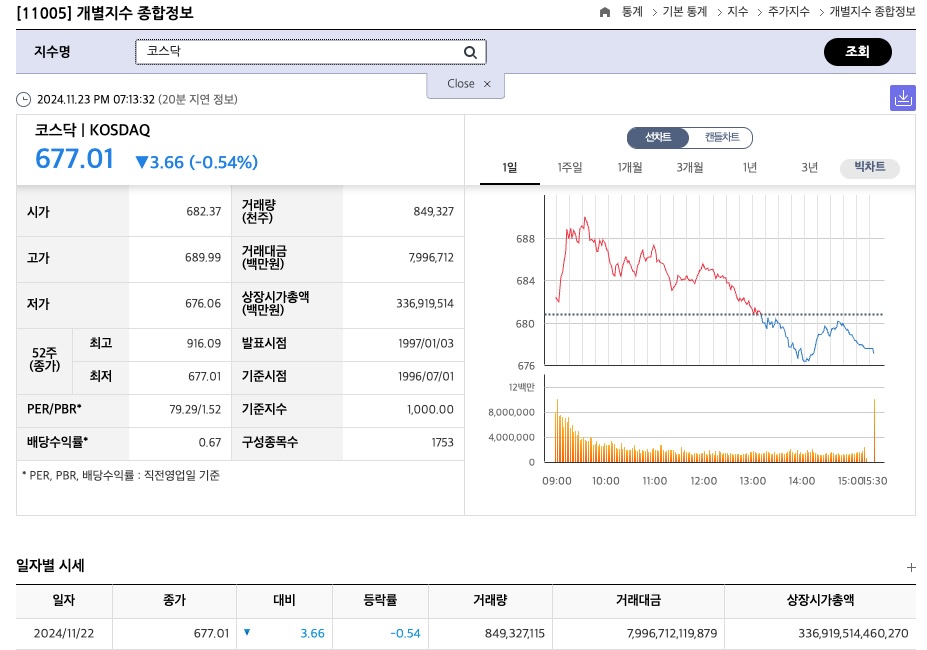Click 거래량 column header in daily table
The height and width of the screenshot is (650, 927).
tap(490, 600)
